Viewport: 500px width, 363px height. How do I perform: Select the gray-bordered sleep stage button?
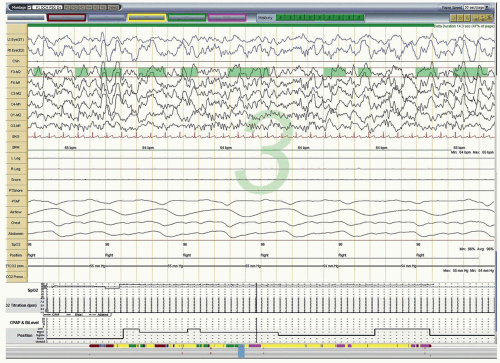tap(26, 18)
